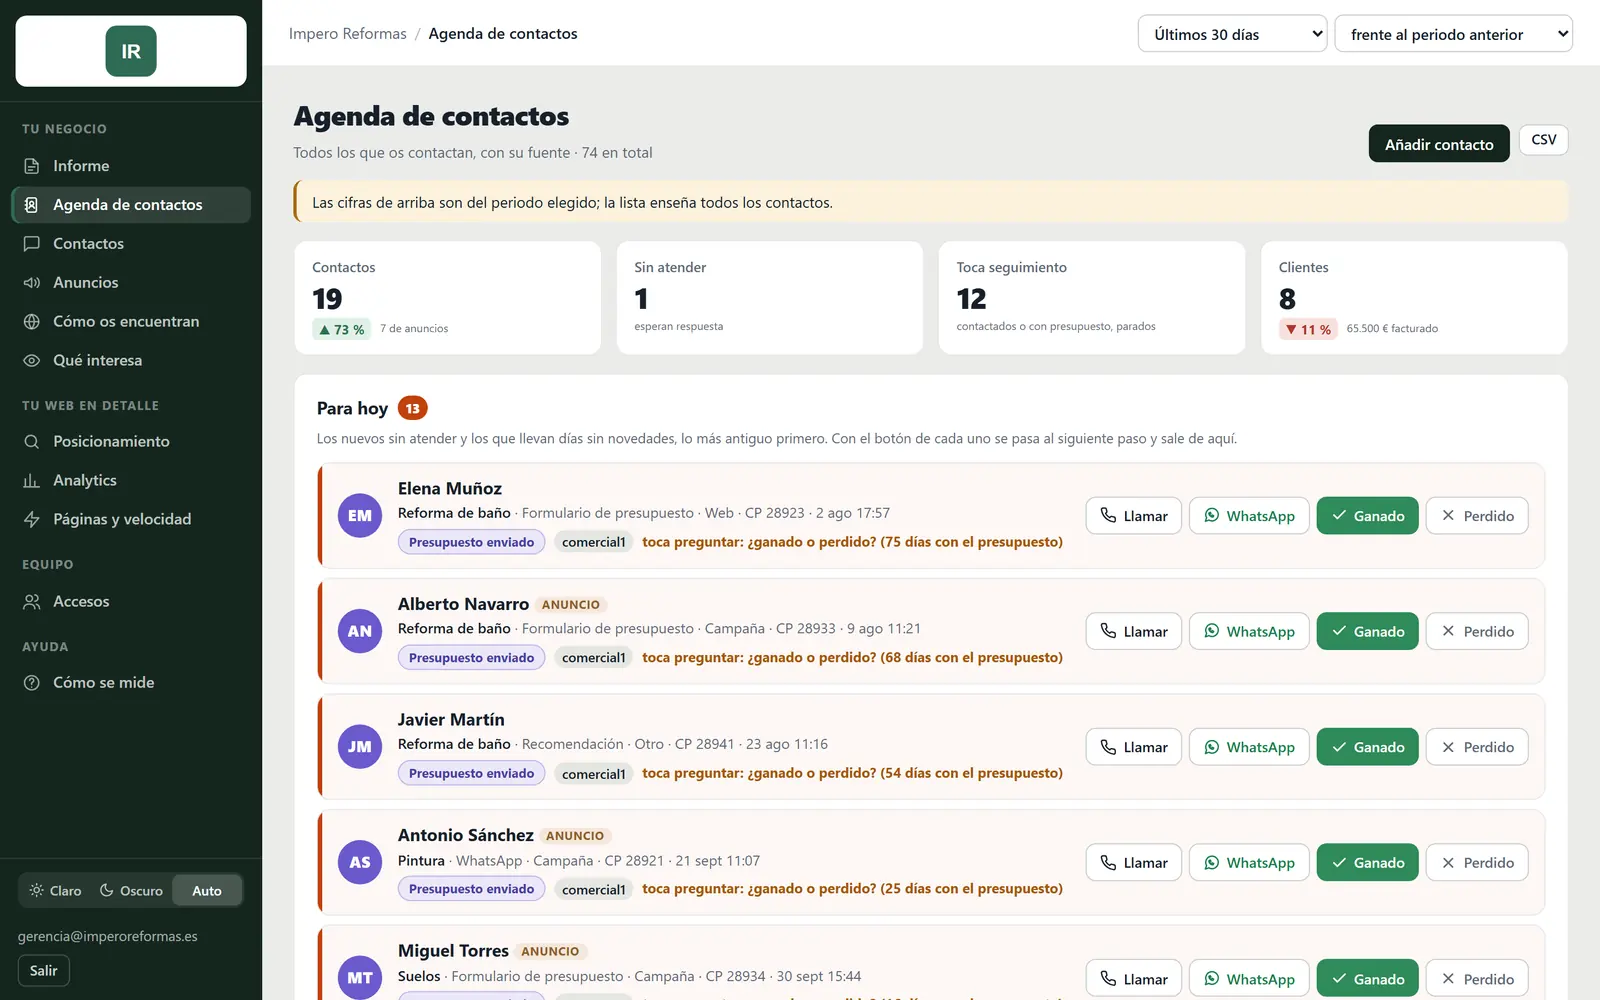The image size is (1600, 1000).
Task: Expand the frente al periodo anterior dropdown
Action: [x=1453, y=34]
